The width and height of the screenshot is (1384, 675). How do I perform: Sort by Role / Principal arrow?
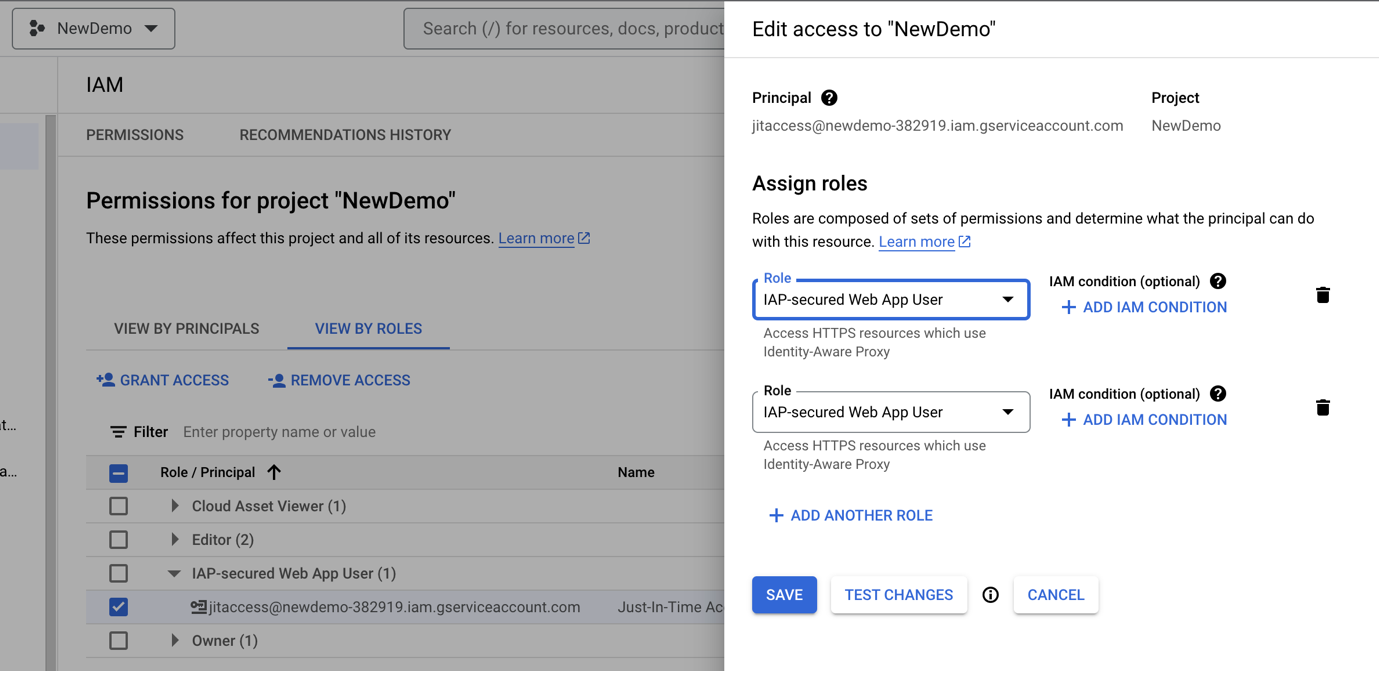click(274, 472)
